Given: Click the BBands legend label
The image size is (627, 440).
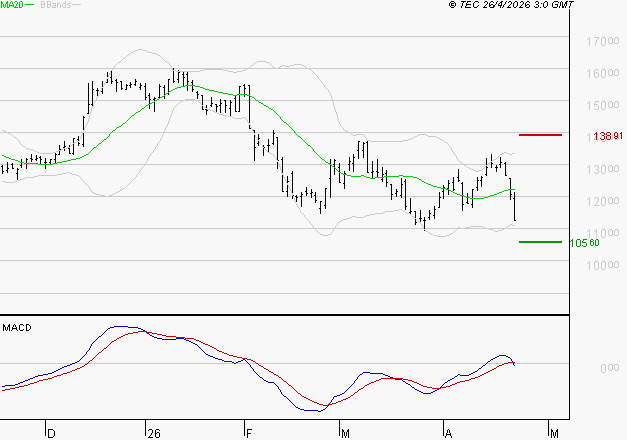Looking at the screenshot, I should [56, 5].
